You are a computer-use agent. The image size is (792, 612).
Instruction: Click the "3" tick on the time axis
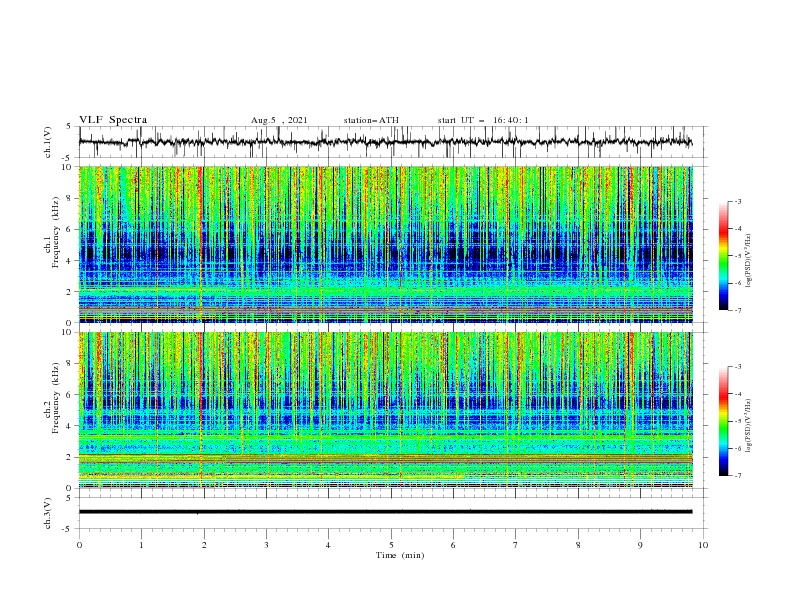tap(266, 545)
